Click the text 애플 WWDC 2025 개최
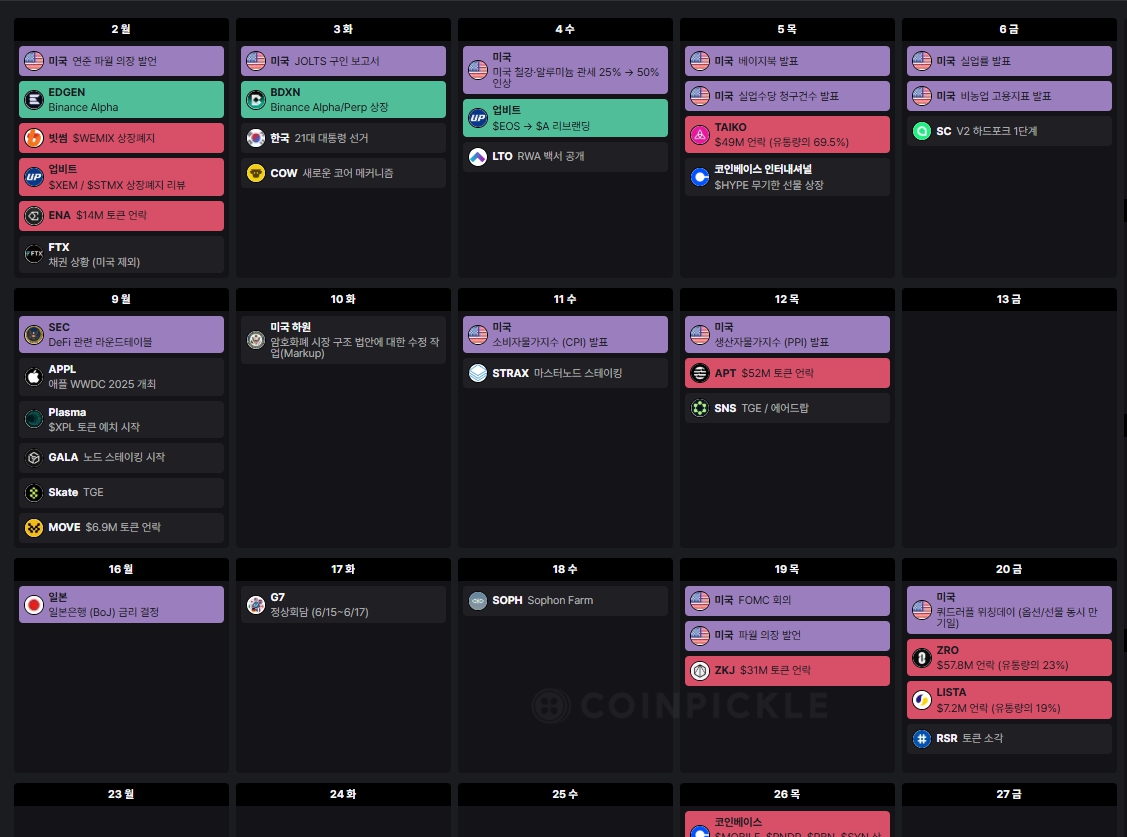 point(102,384)
